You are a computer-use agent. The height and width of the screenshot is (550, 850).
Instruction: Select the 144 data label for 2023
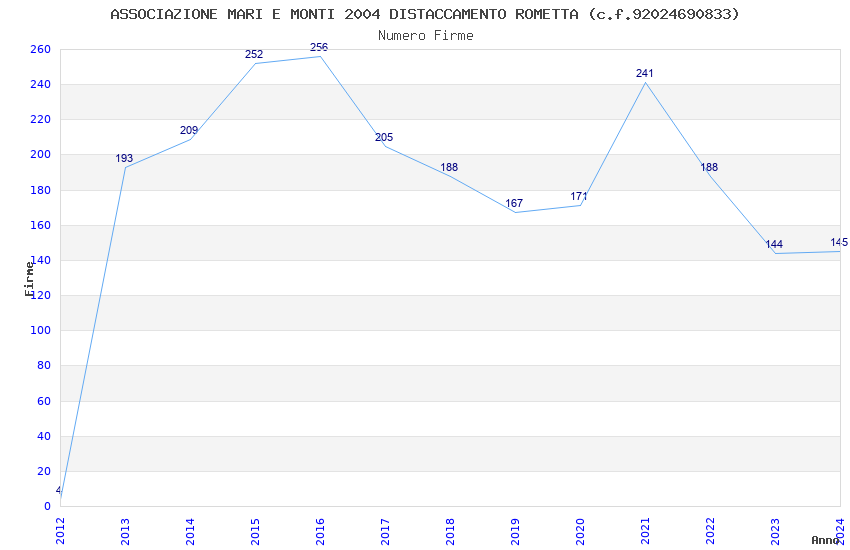pyautogui.click(x=774, y=244)
